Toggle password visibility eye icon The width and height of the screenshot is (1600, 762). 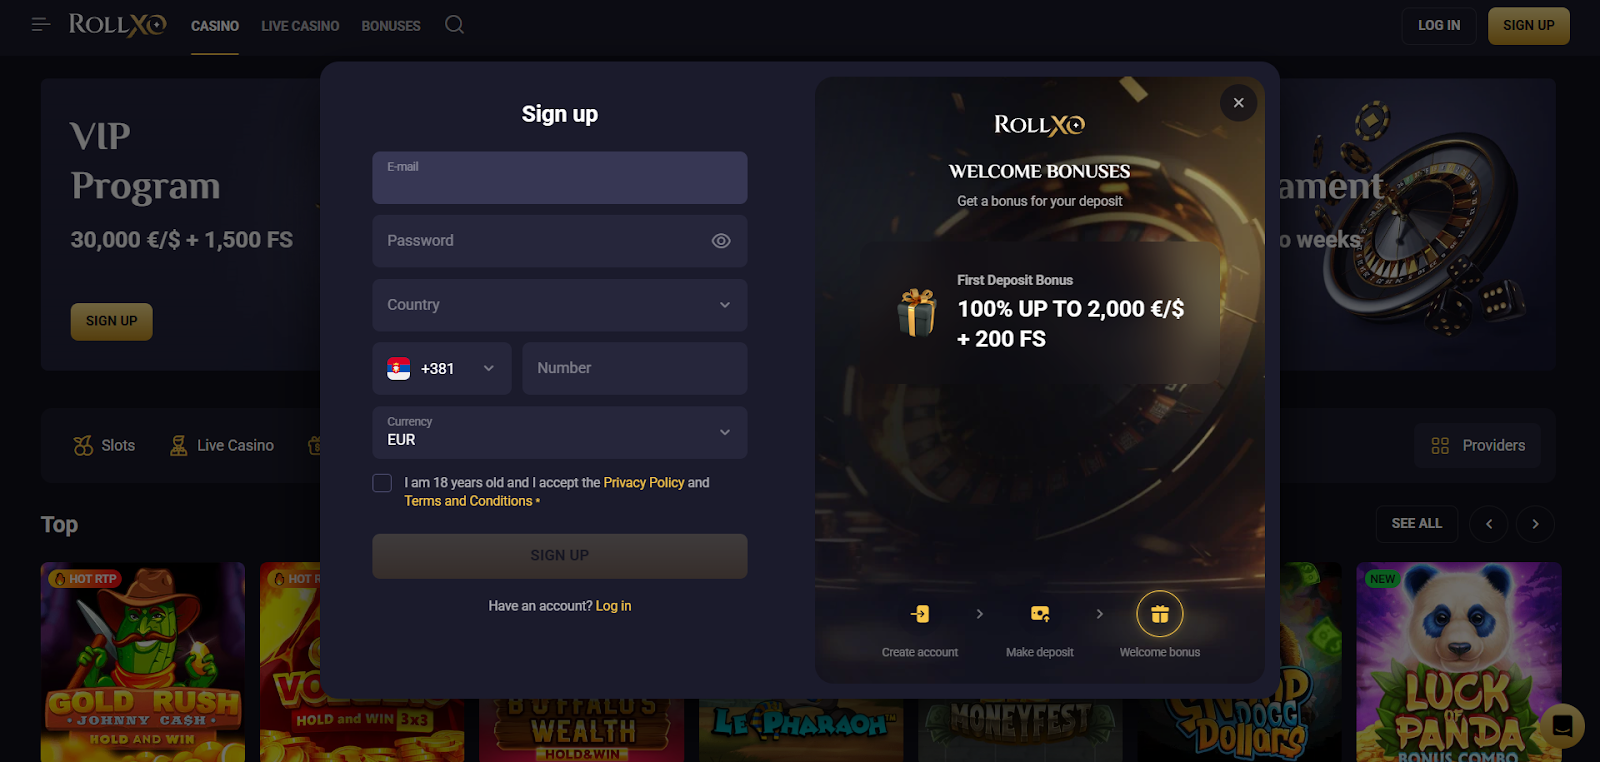(721, 241)
